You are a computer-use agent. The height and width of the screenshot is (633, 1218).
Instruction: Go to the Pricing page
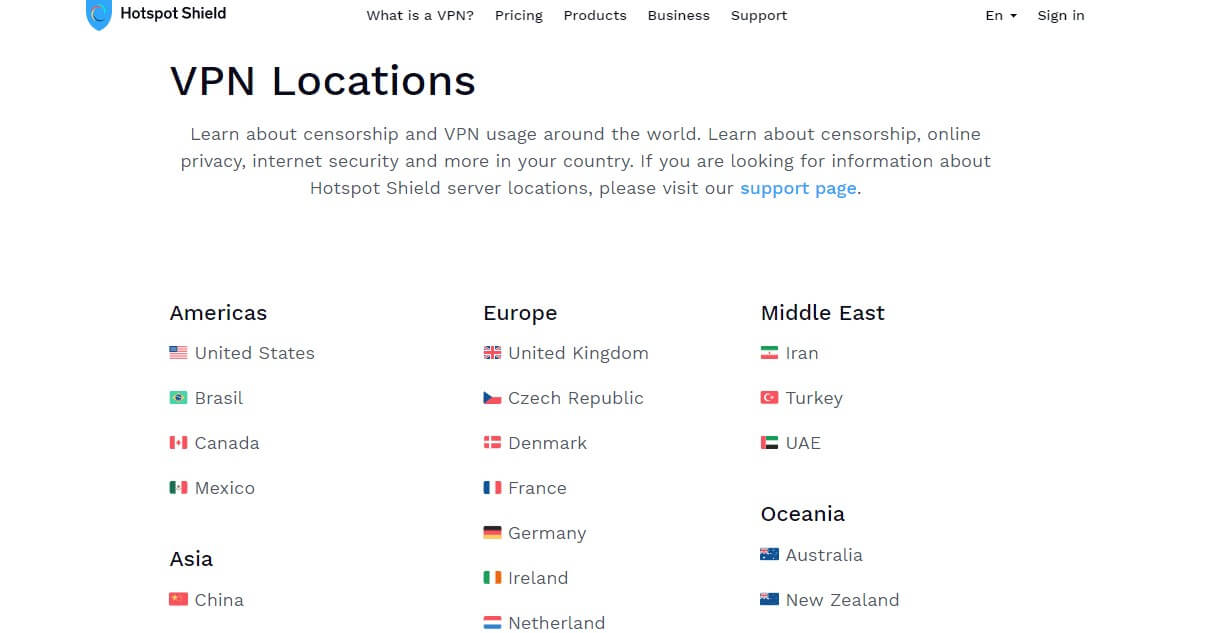click(519, 15)
